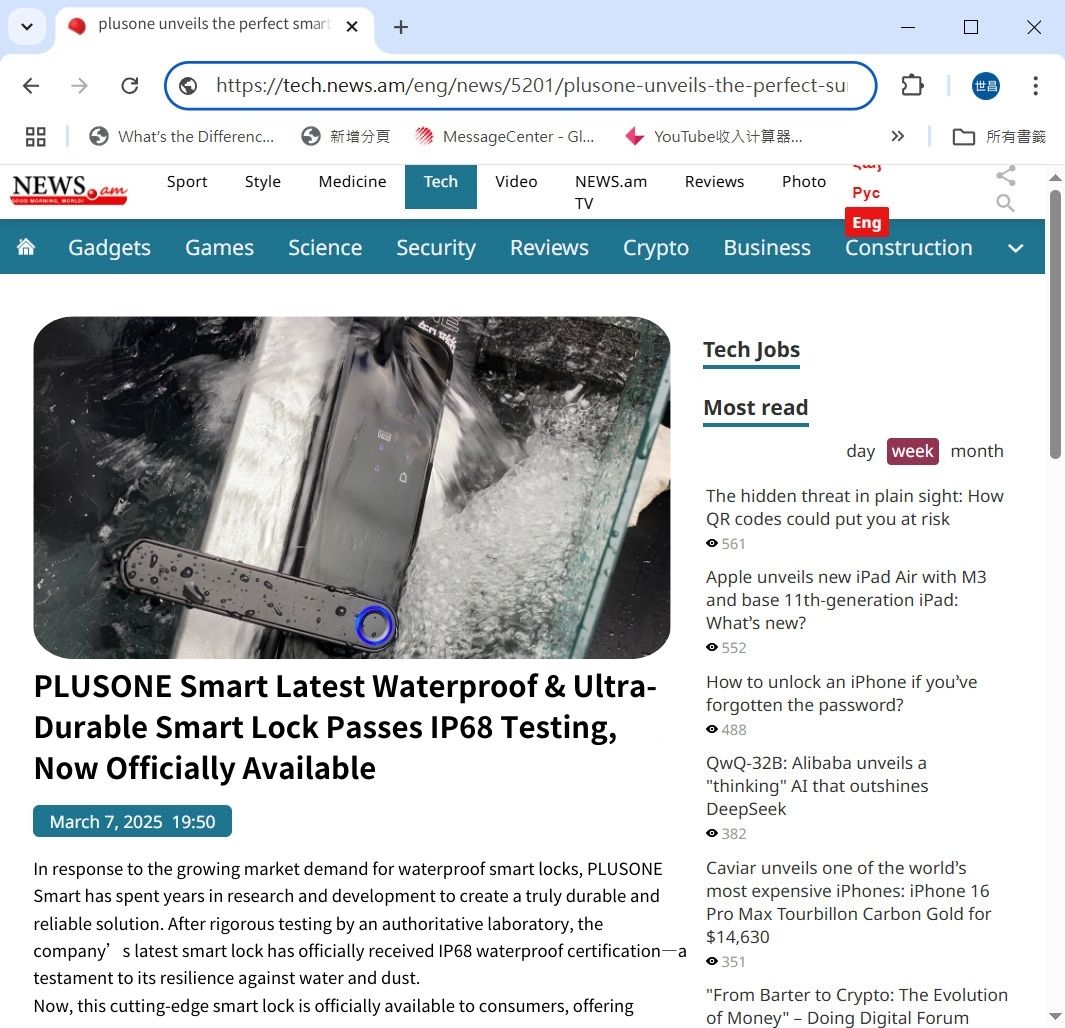Click the browser back arrow

click(31, 86)
